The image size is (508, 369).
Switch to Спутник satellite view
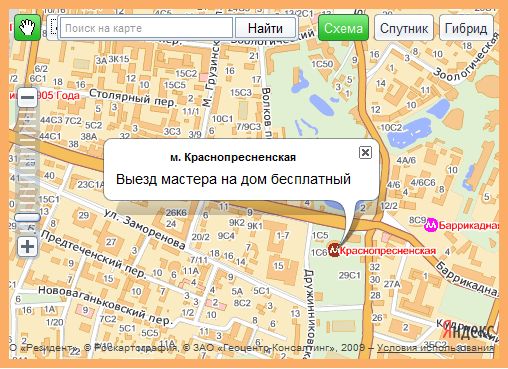pos(404,28)
